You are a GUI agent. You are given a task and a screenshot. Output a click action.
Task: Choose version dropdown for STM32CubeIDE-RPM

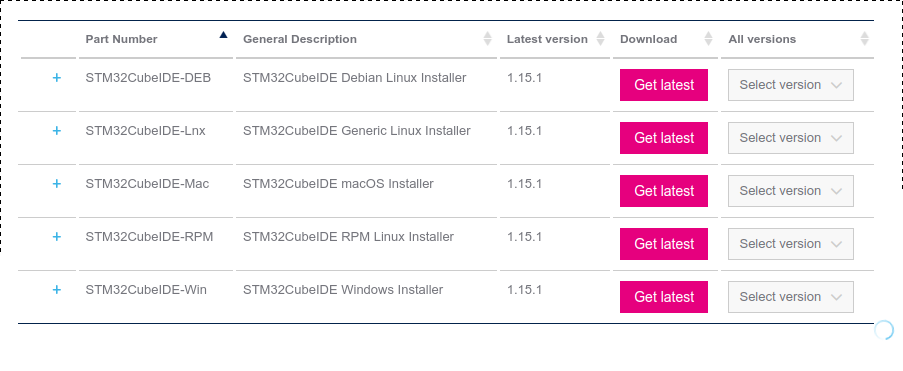pos(791,244)
